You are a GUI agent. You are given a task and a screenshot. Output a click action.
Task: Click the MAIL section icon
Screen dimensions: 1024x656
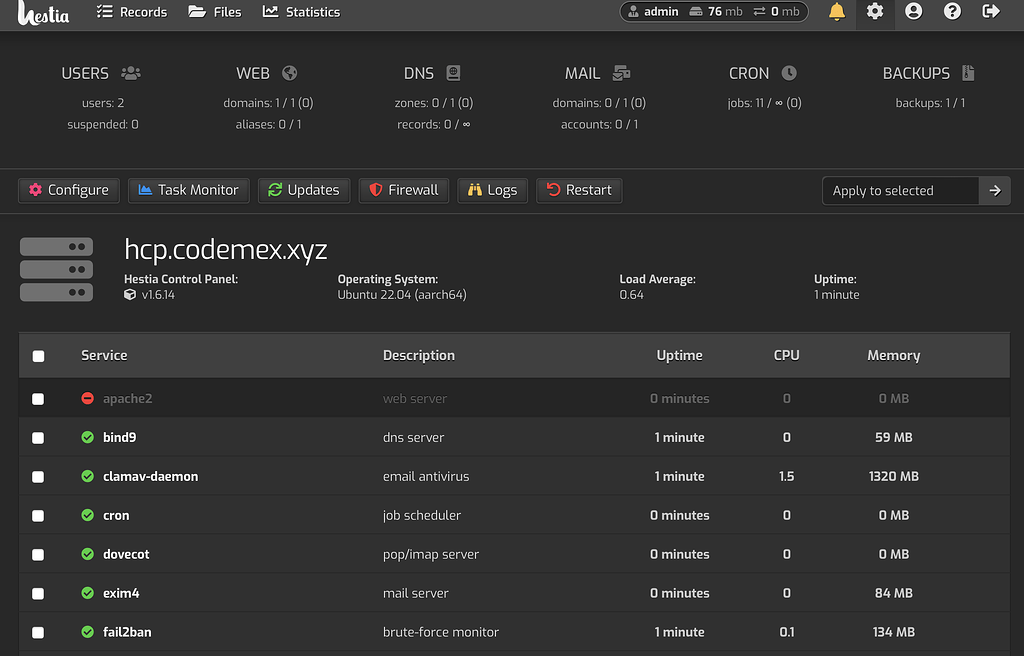coord(621,72)
